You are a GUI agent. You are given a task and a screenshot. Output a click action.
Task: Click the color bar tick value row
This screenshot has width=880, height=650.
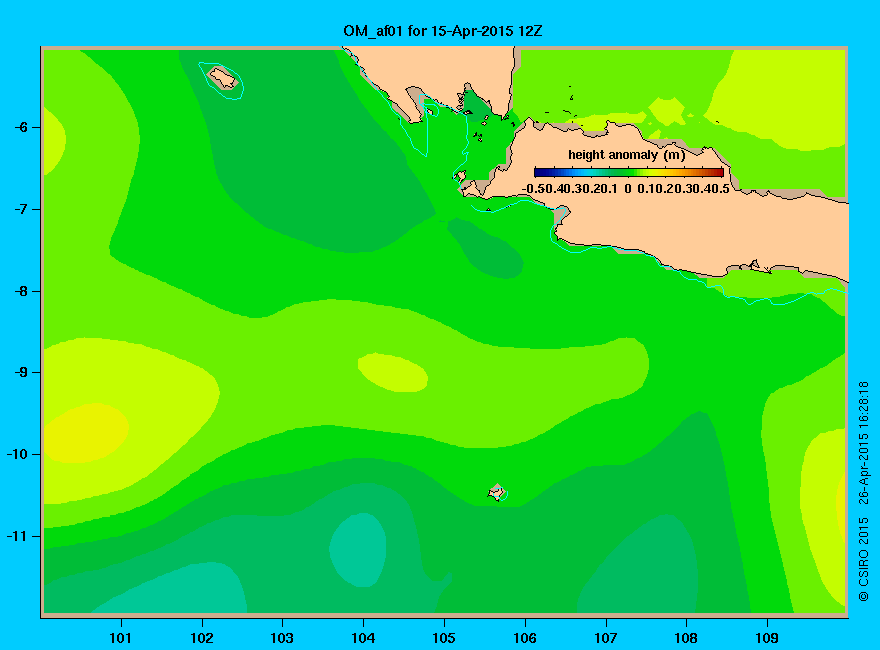(x=626, y=189)
